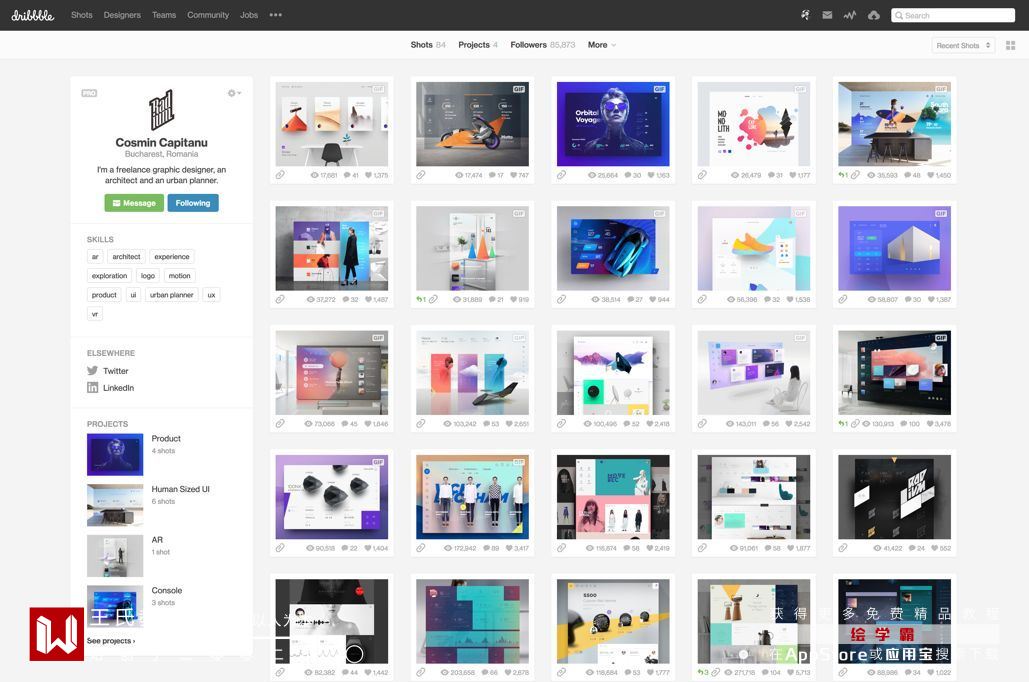Toggle heart on shot with 552 likes

934,548
